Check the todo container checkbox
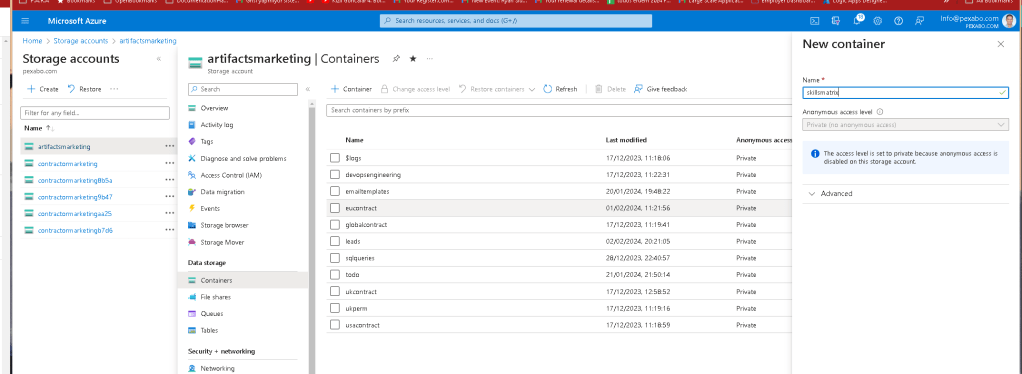 [x=335, y=275]
